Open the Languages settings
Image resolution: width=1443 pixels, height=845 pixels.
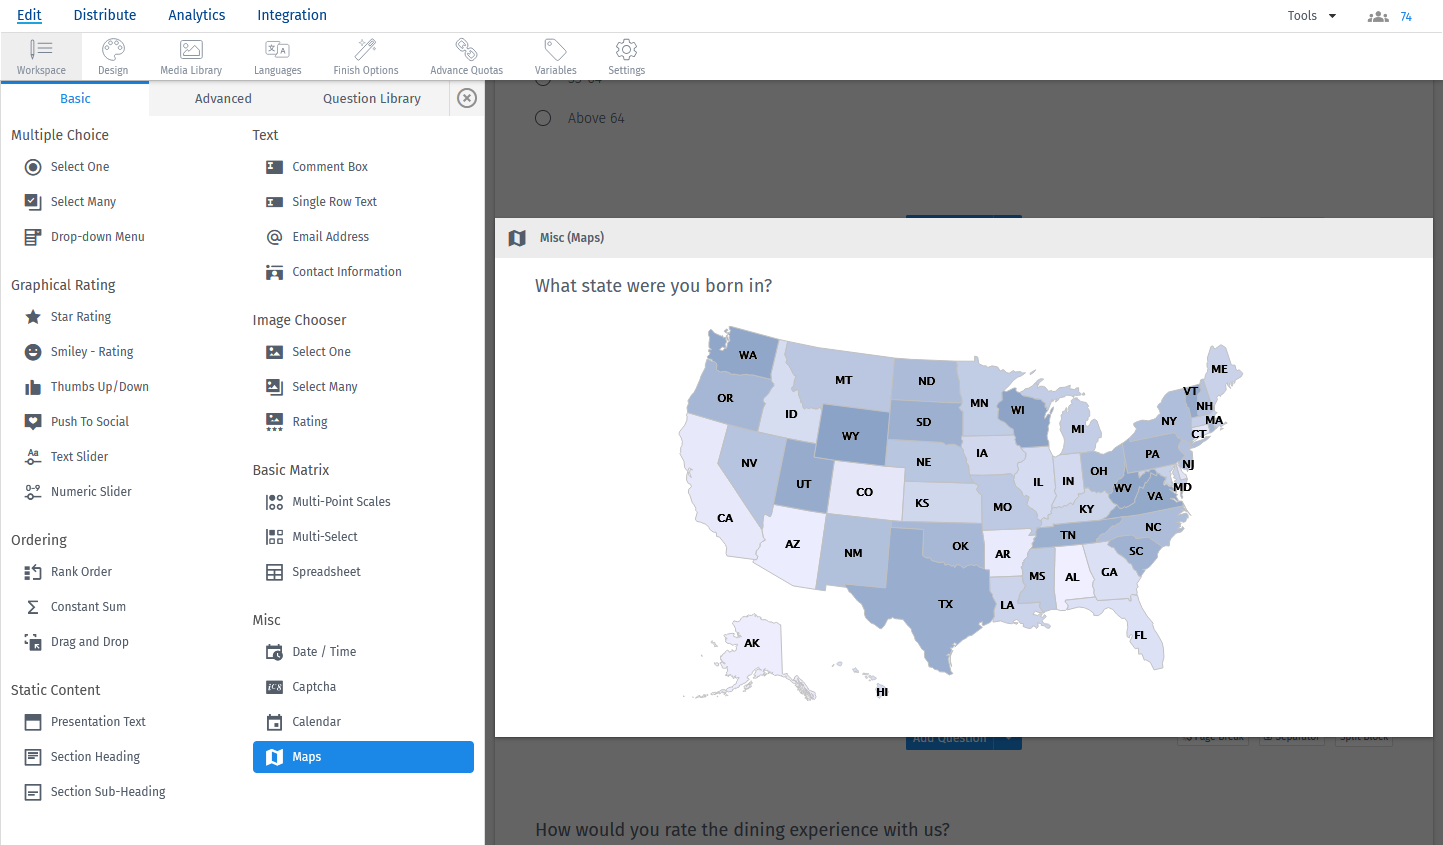(277, 56)
